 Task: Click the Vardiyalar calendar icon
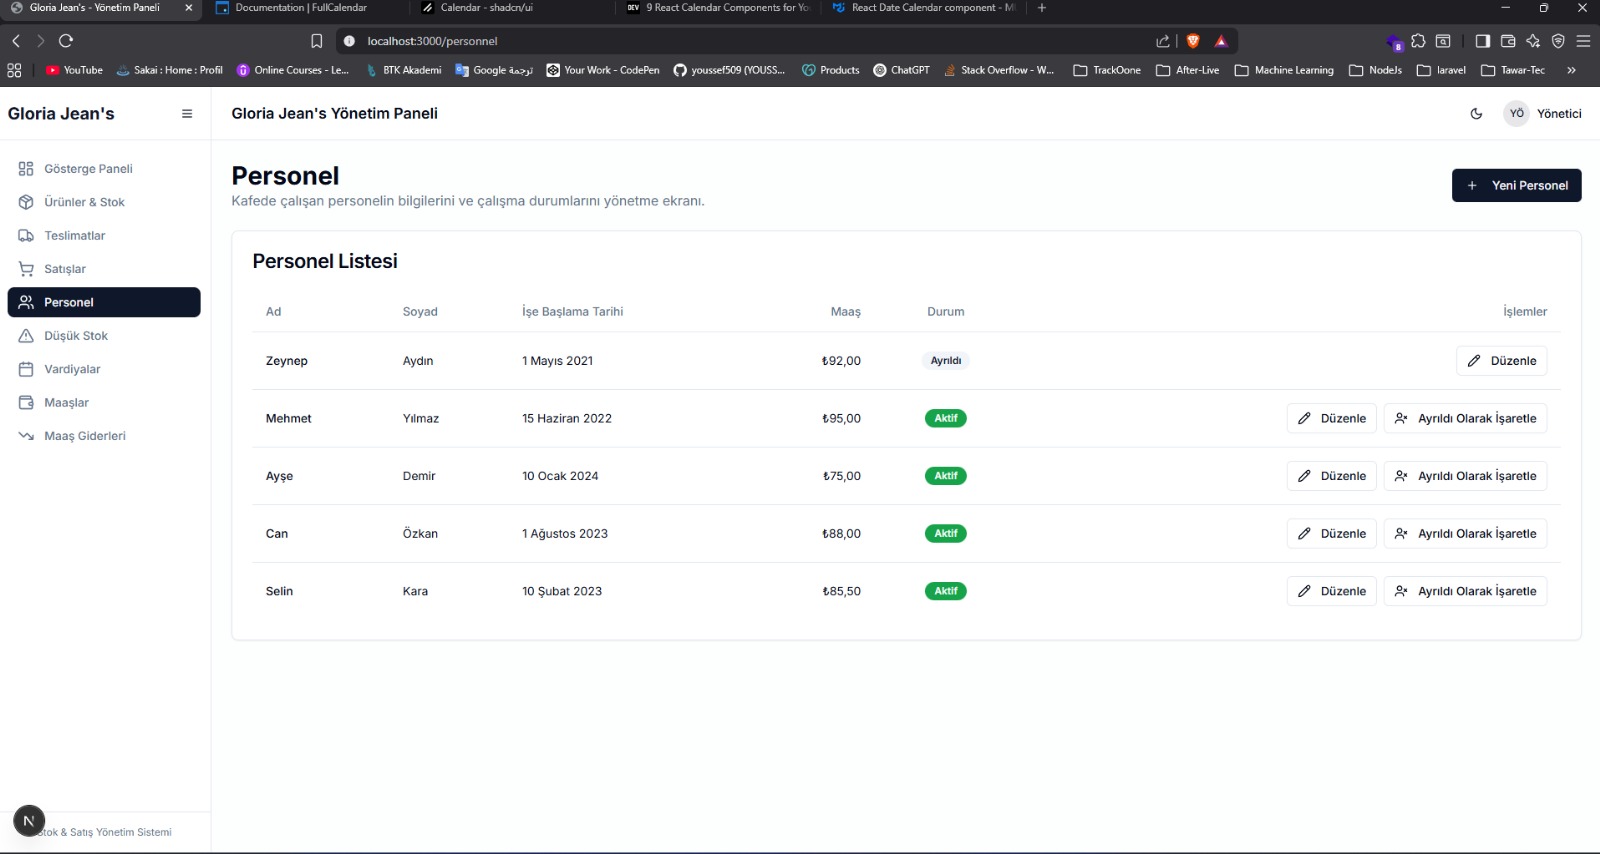click(x=26, y=369)
